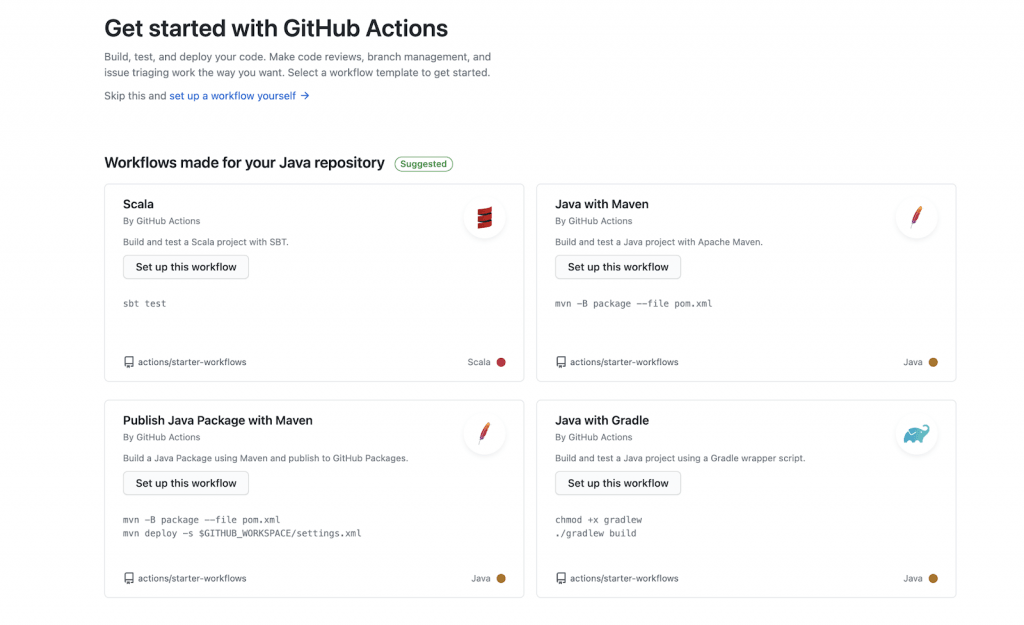Image resolution: width=1024 pixels, height=625 pixels.
Task: Click the repository icon in the Scala card footer
Action: coord(129,362)
